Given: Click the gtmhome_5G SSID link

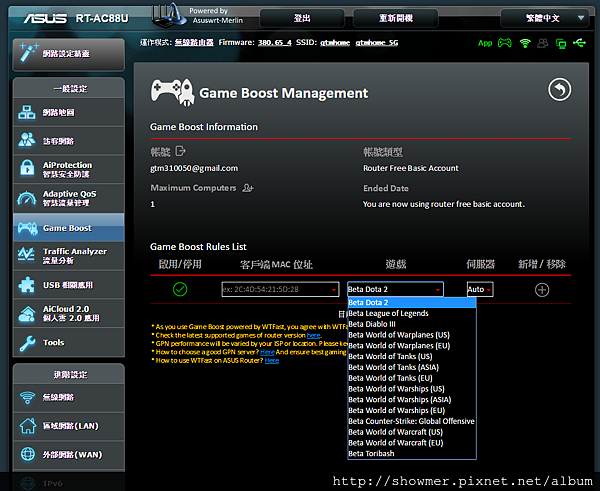Looking at the screenshot, I should tap(377, 42).
